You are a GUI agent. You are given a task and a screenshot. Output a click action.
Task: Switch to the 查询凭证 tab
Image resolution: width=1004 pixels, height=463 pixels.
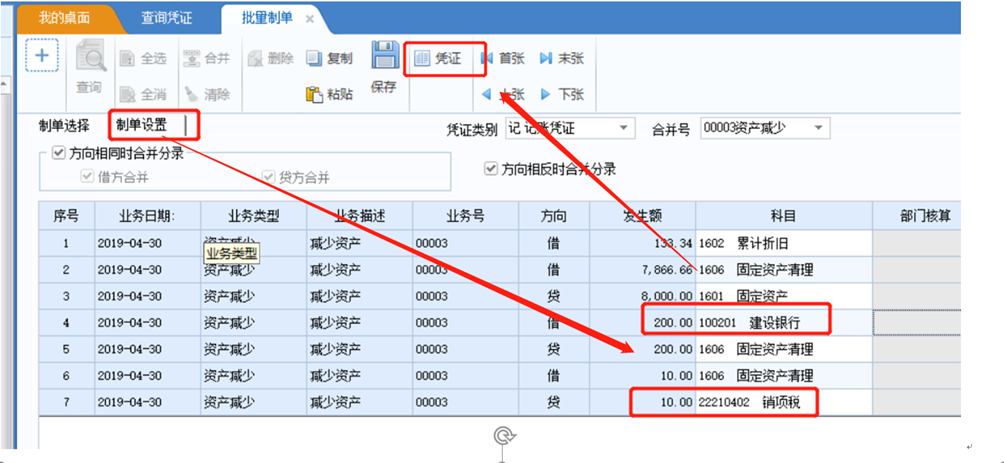[x=168, y=18]
